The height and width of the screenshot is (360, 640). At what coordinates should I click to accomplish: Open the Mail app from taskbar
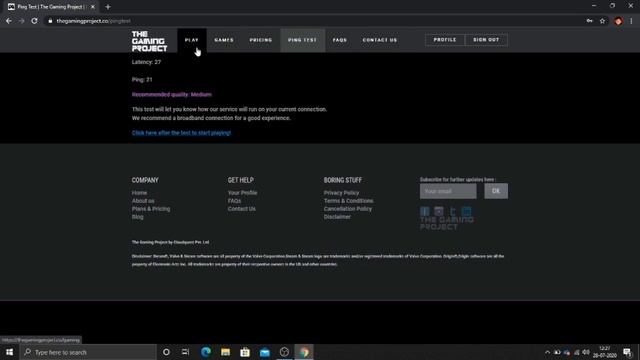(x=264, y=352)
